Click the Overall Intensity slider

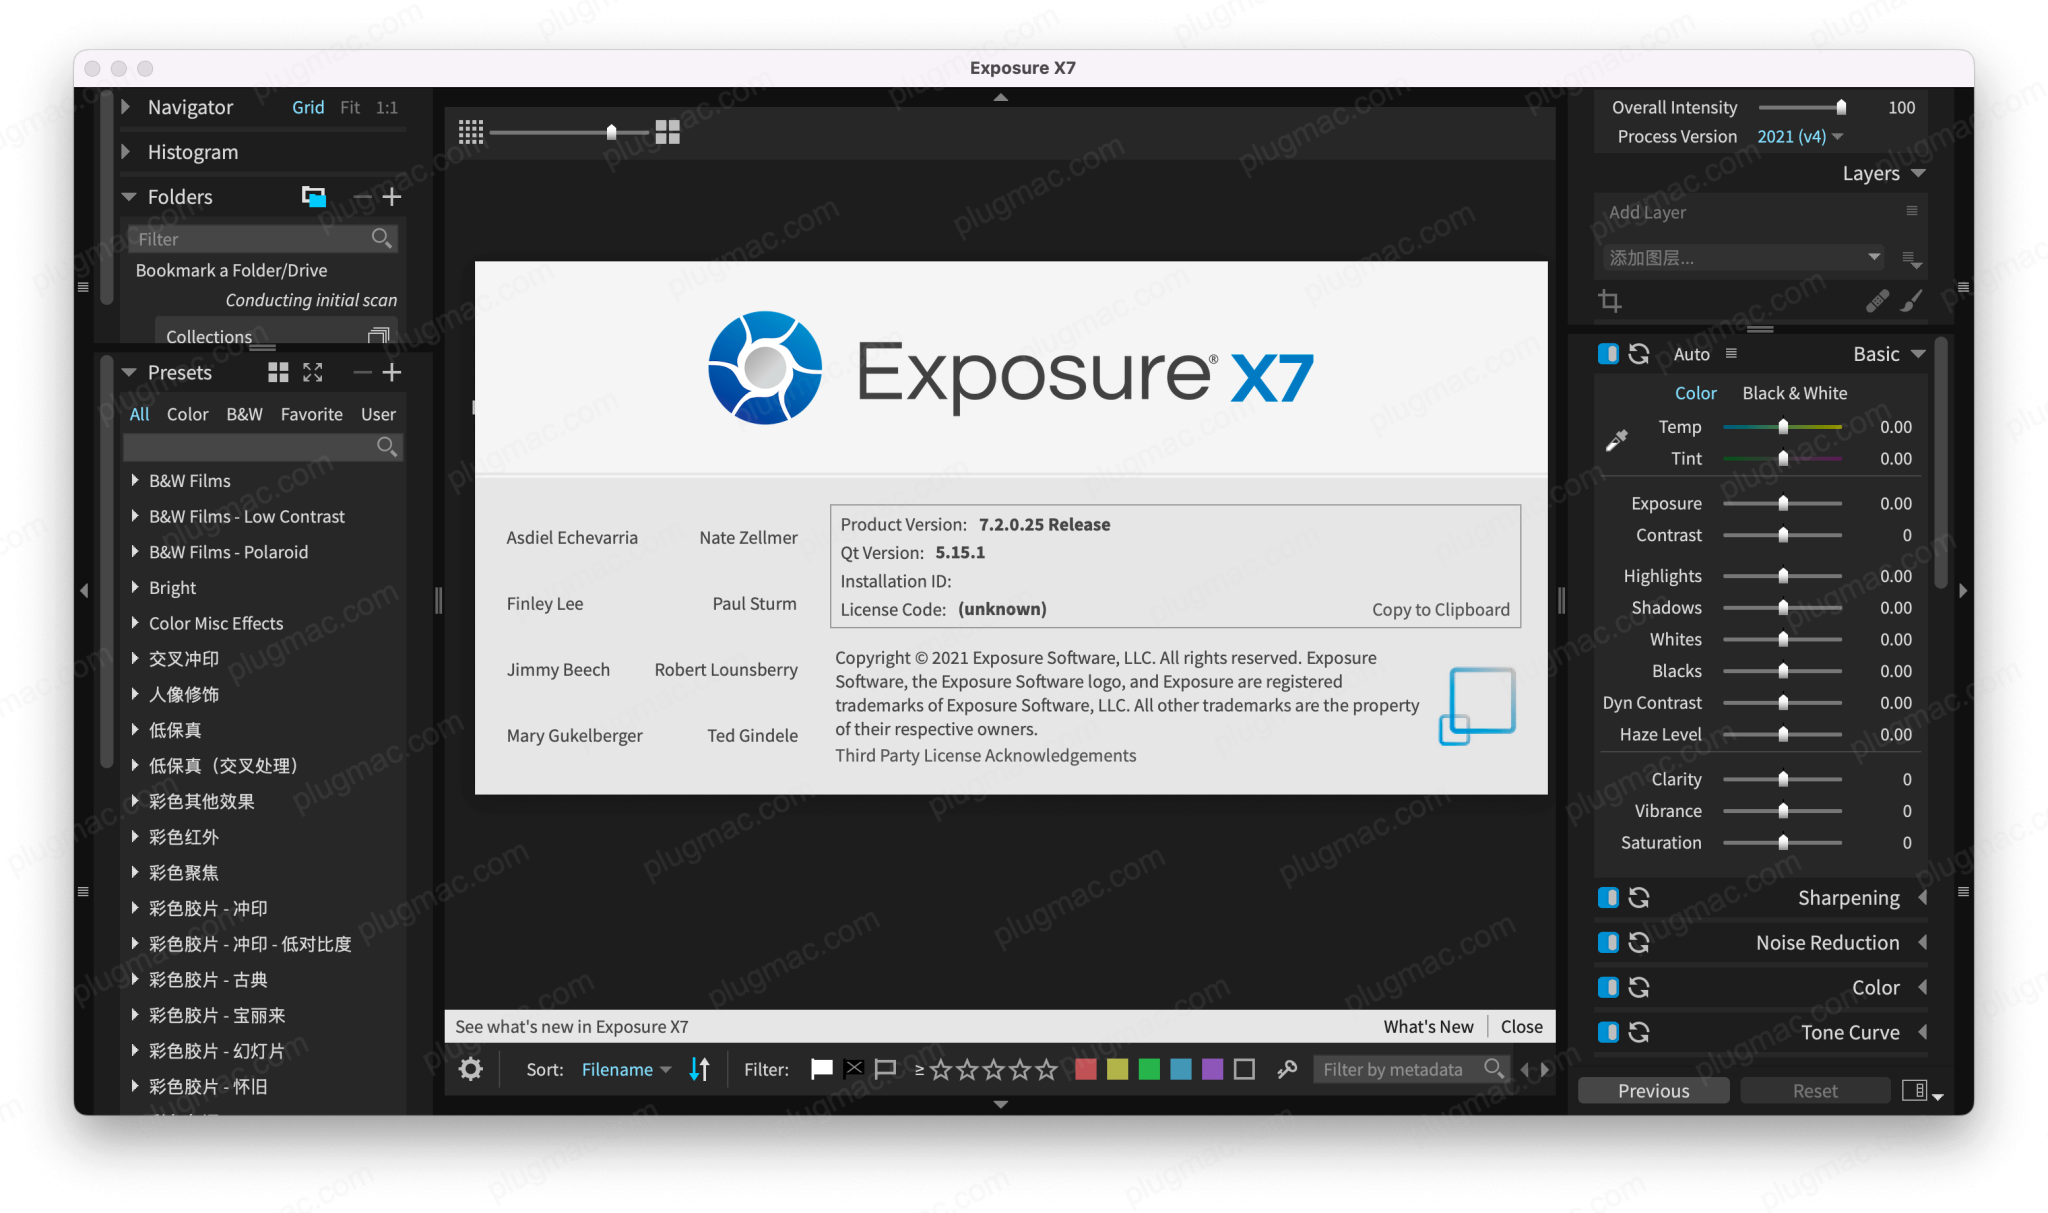point(1802,107)
